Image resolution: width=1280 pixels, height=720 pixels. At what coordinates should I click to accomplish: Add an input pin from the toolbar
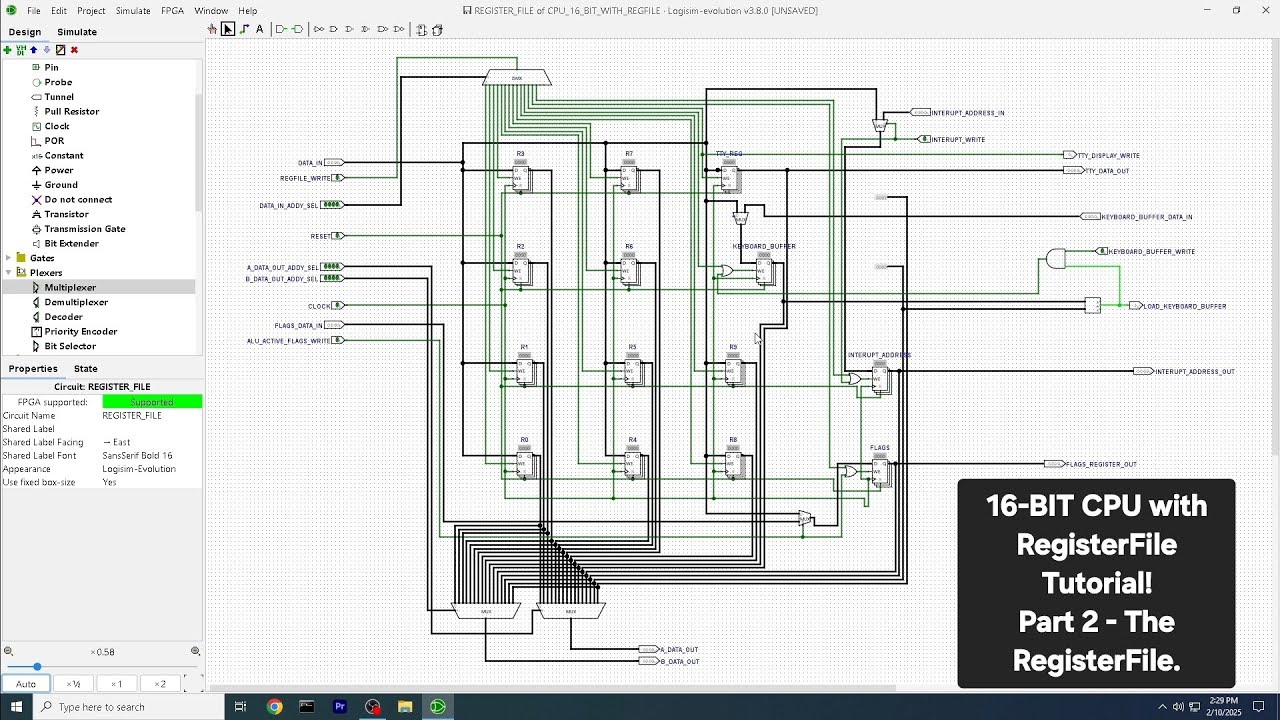pyautogui.click(x=281, y=29)
